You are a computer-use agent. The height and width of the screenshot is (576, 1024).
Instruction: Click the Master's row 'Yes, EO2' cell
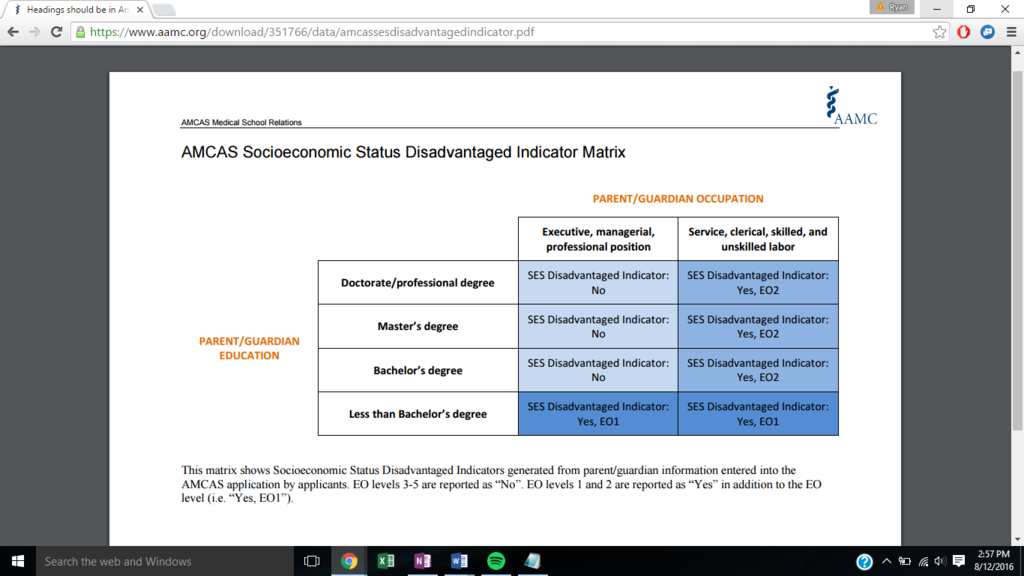click(758, 326)
